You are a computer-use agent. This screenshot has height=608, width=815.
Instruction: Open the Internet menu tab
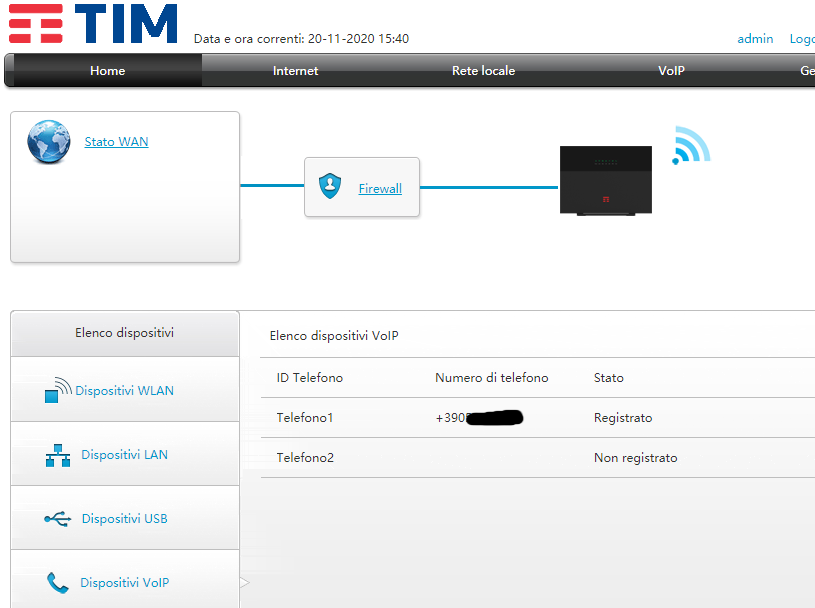295,71
